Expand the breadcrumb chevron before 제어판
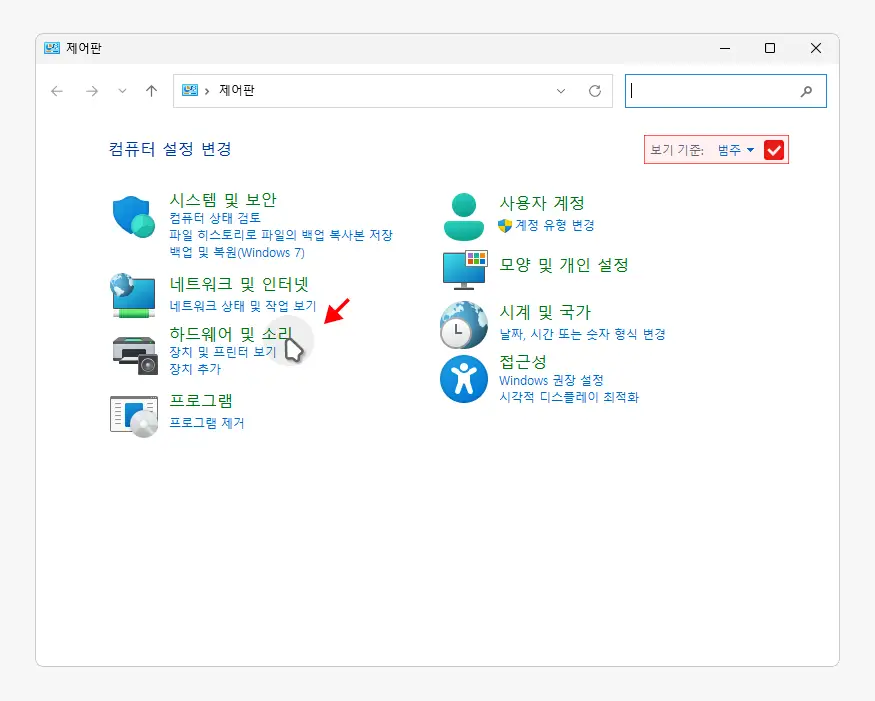This screenshot has height=701, width=875. tap(207, 91)
